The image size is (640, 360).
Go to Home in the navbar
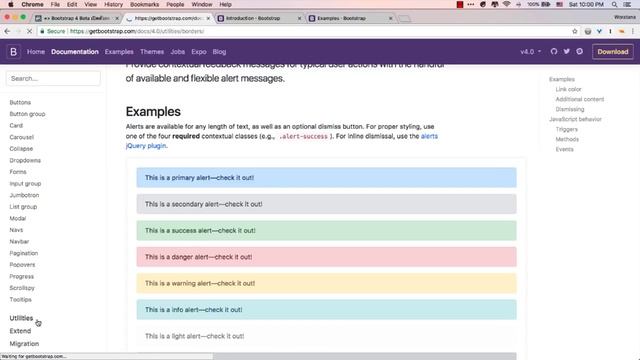pos(36,52)
